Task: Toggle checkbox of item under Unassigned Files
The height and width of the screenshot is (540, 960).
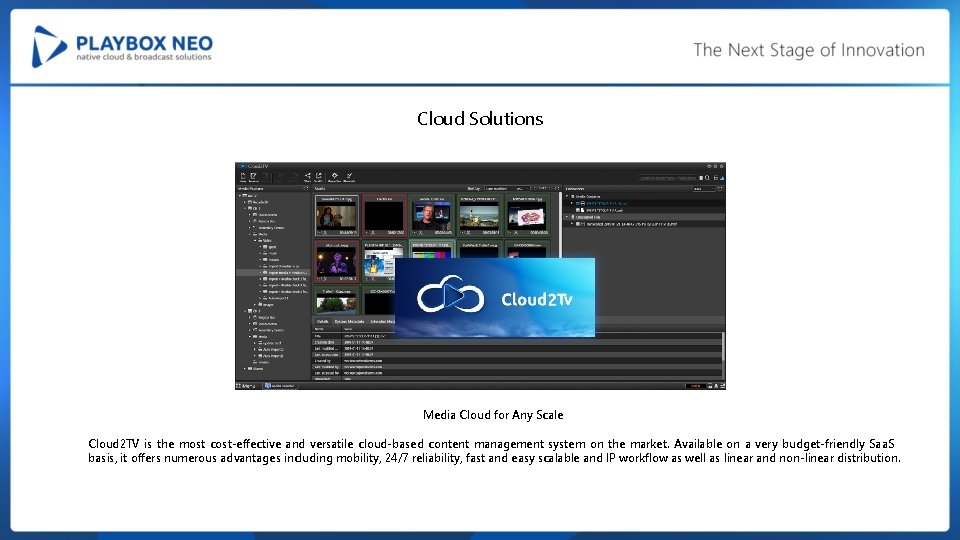Action: (577, 224)
